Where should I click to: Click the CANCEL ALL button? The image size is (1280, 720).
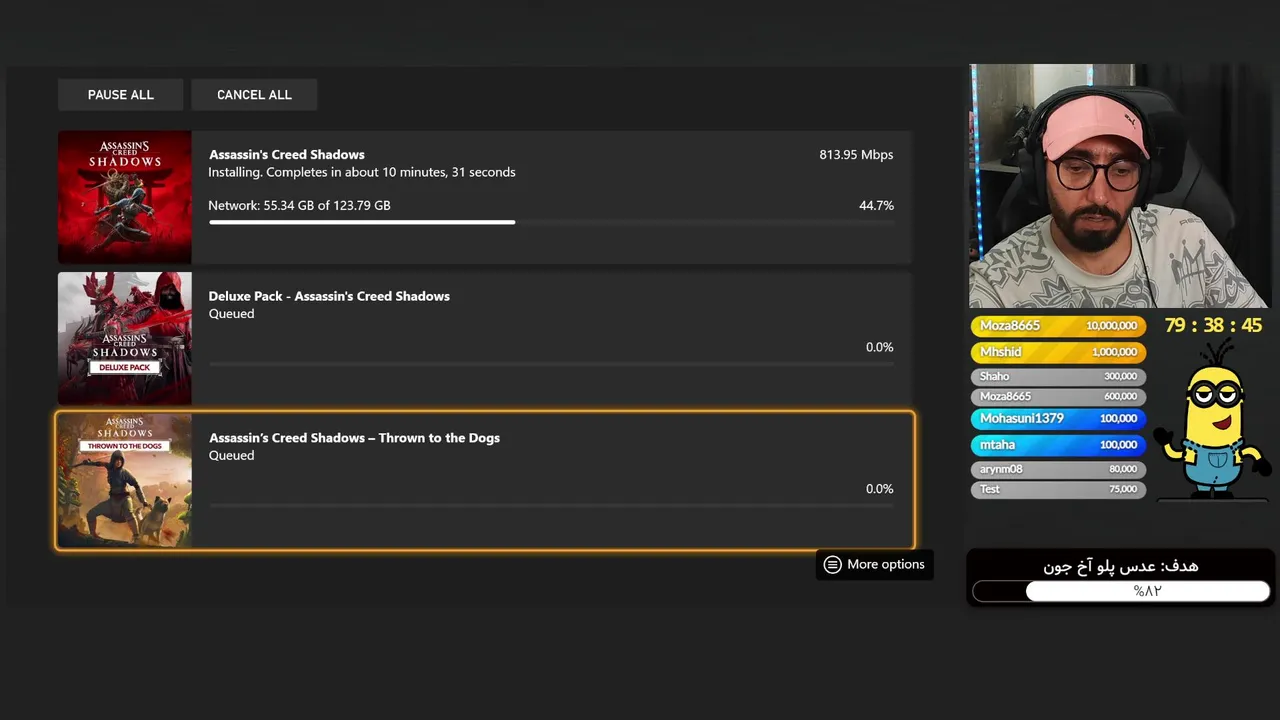[x=254, y=95]
